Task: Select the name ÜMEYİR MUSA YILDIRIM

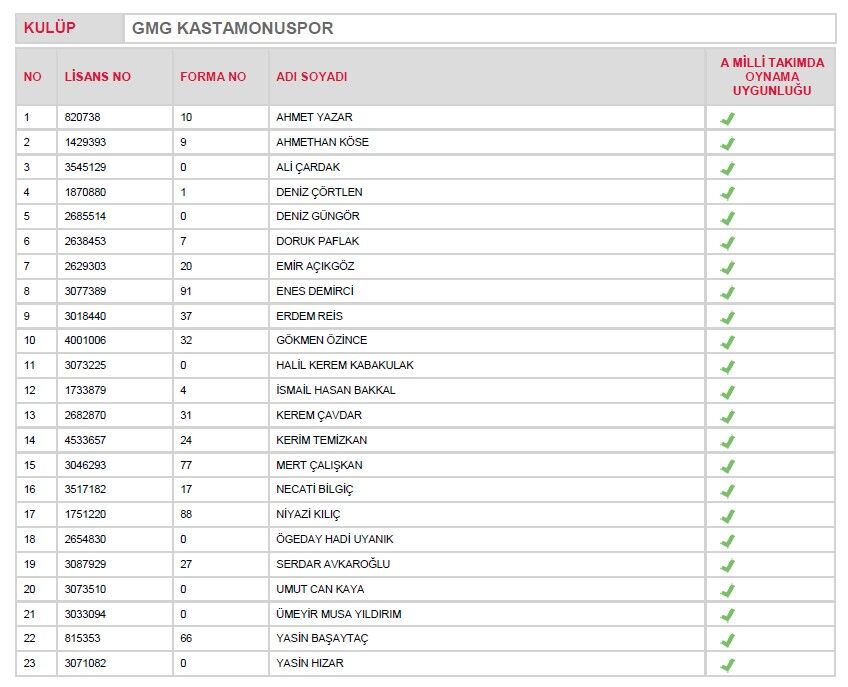Action: [x=339, y=613]
